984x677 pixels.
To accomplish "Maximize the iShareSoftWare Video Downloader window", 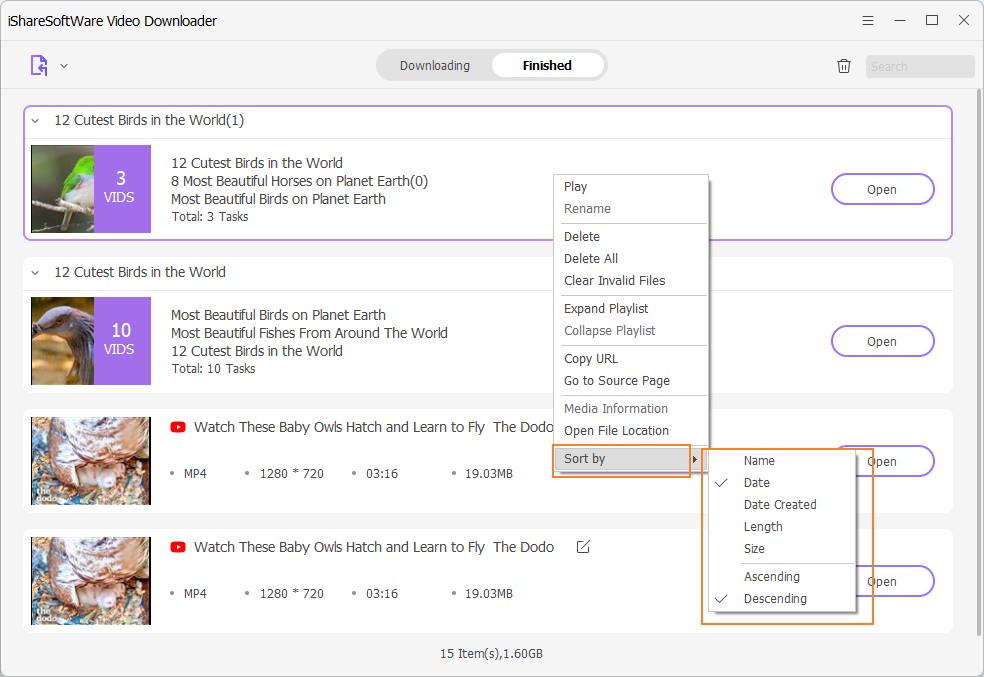I will tap(932, 21).
